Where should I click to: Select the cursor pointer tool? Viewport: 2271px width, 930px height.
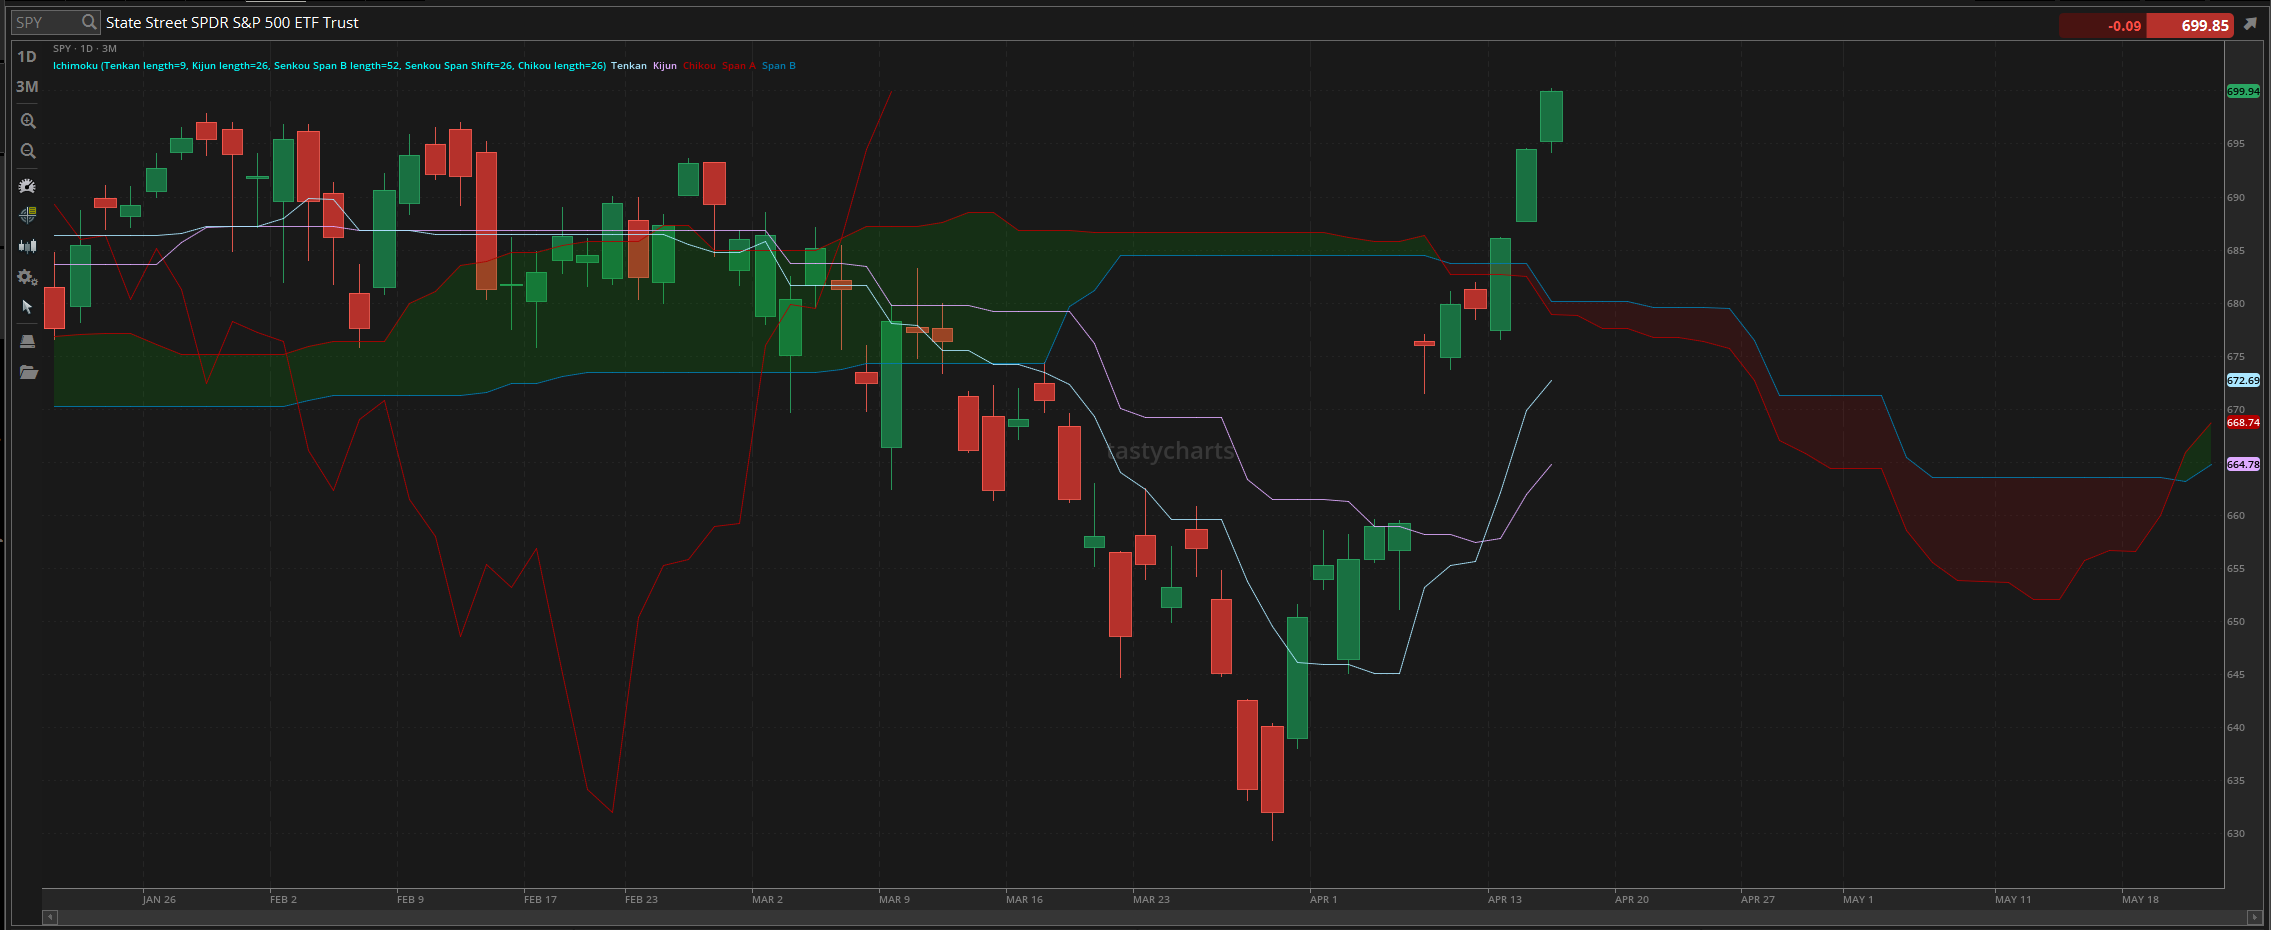click(x=27, y=307)
